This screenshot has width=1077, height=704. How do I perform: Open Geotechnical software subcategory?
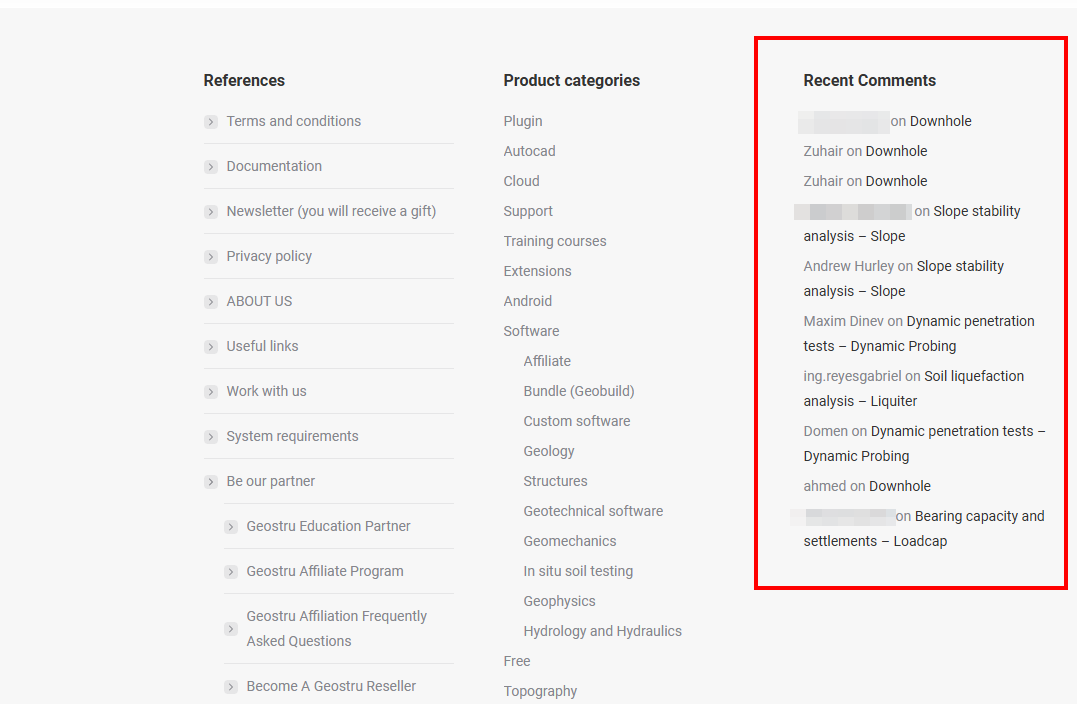(x=593, y=511)
